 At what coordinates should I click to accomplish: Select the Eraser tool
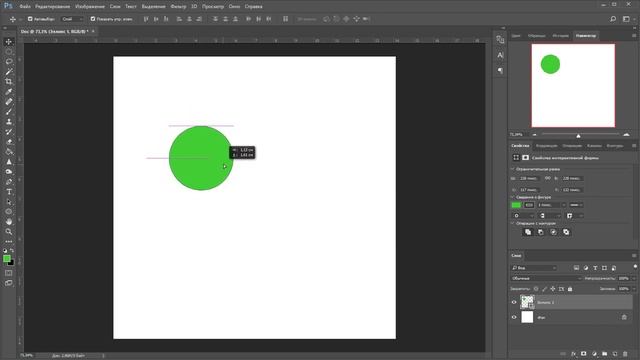pos(9,142)
